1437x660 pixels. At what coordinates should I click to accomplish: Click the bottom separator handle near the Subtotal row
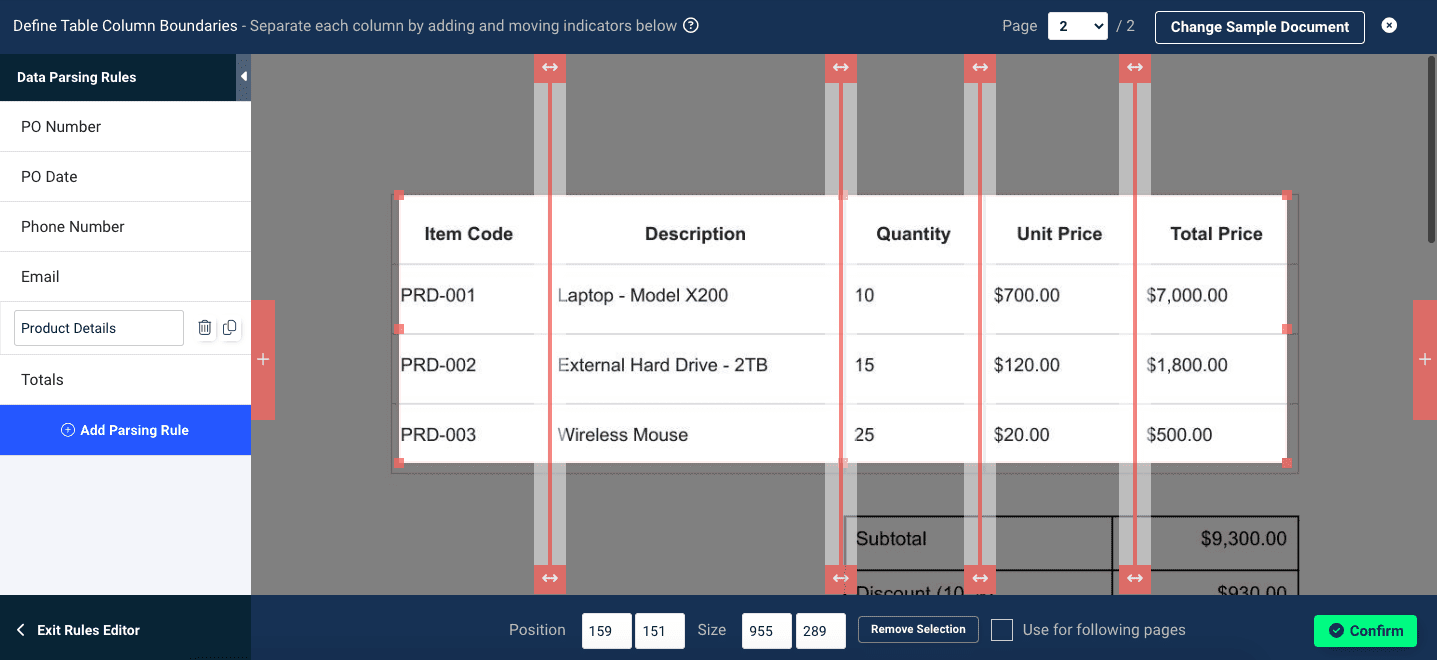click(x=841, y=578)
